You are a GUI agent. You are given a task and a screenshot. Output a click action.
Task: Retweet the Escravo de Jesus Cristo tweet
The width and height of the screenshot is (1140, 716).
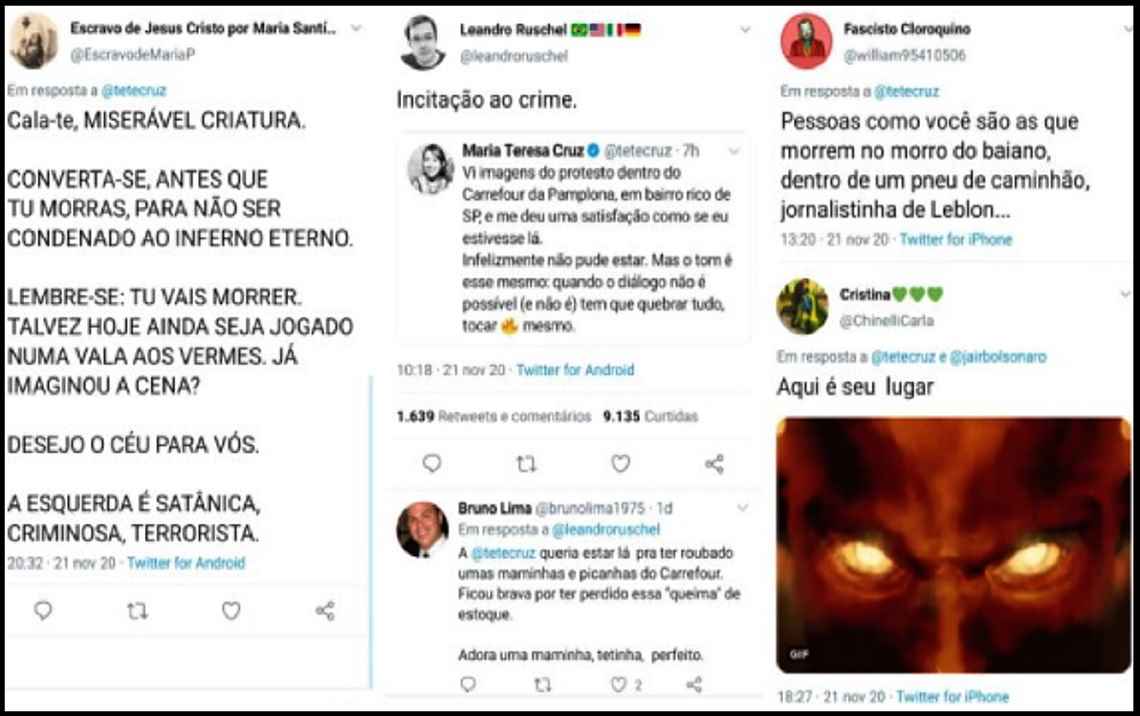pyautogui.click(x=137, y=611)
